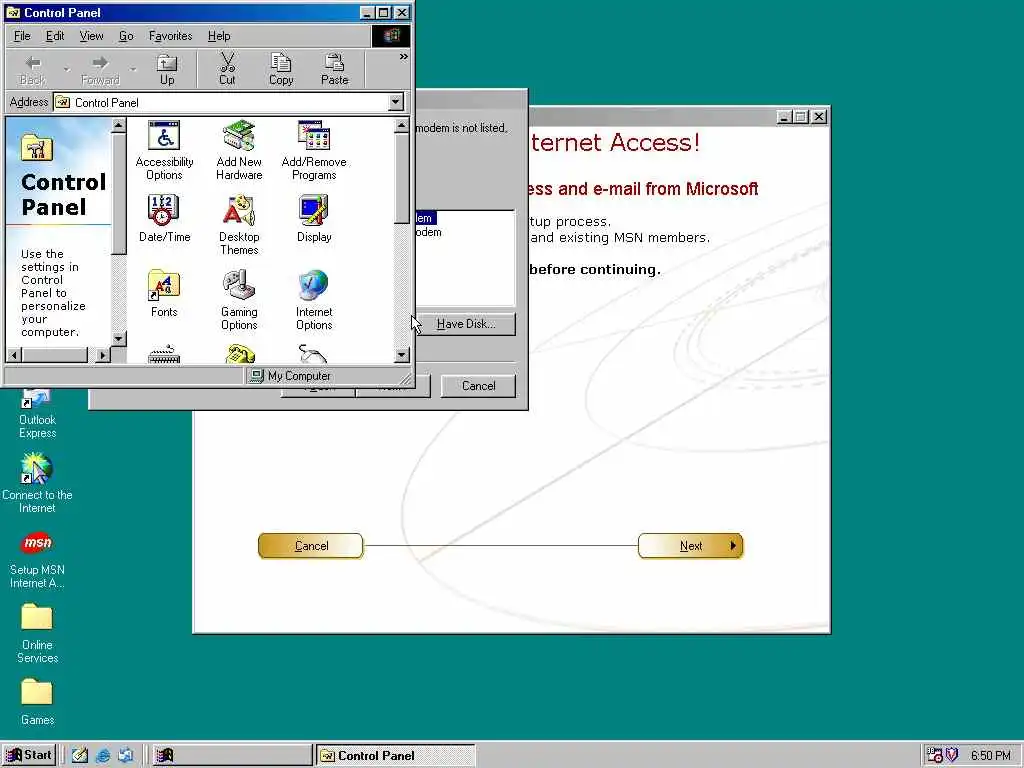Click the Have Disk... button

tap(465, 324)
